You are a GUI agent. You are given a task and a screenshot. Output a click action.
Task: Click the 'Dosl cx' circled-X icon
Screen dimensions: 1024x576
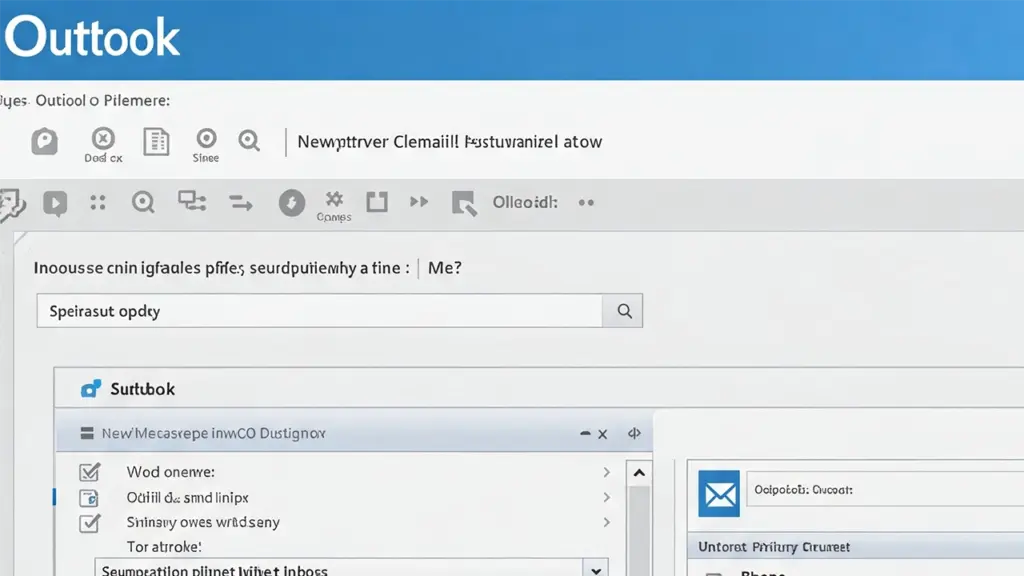click(x=103, y=139)
